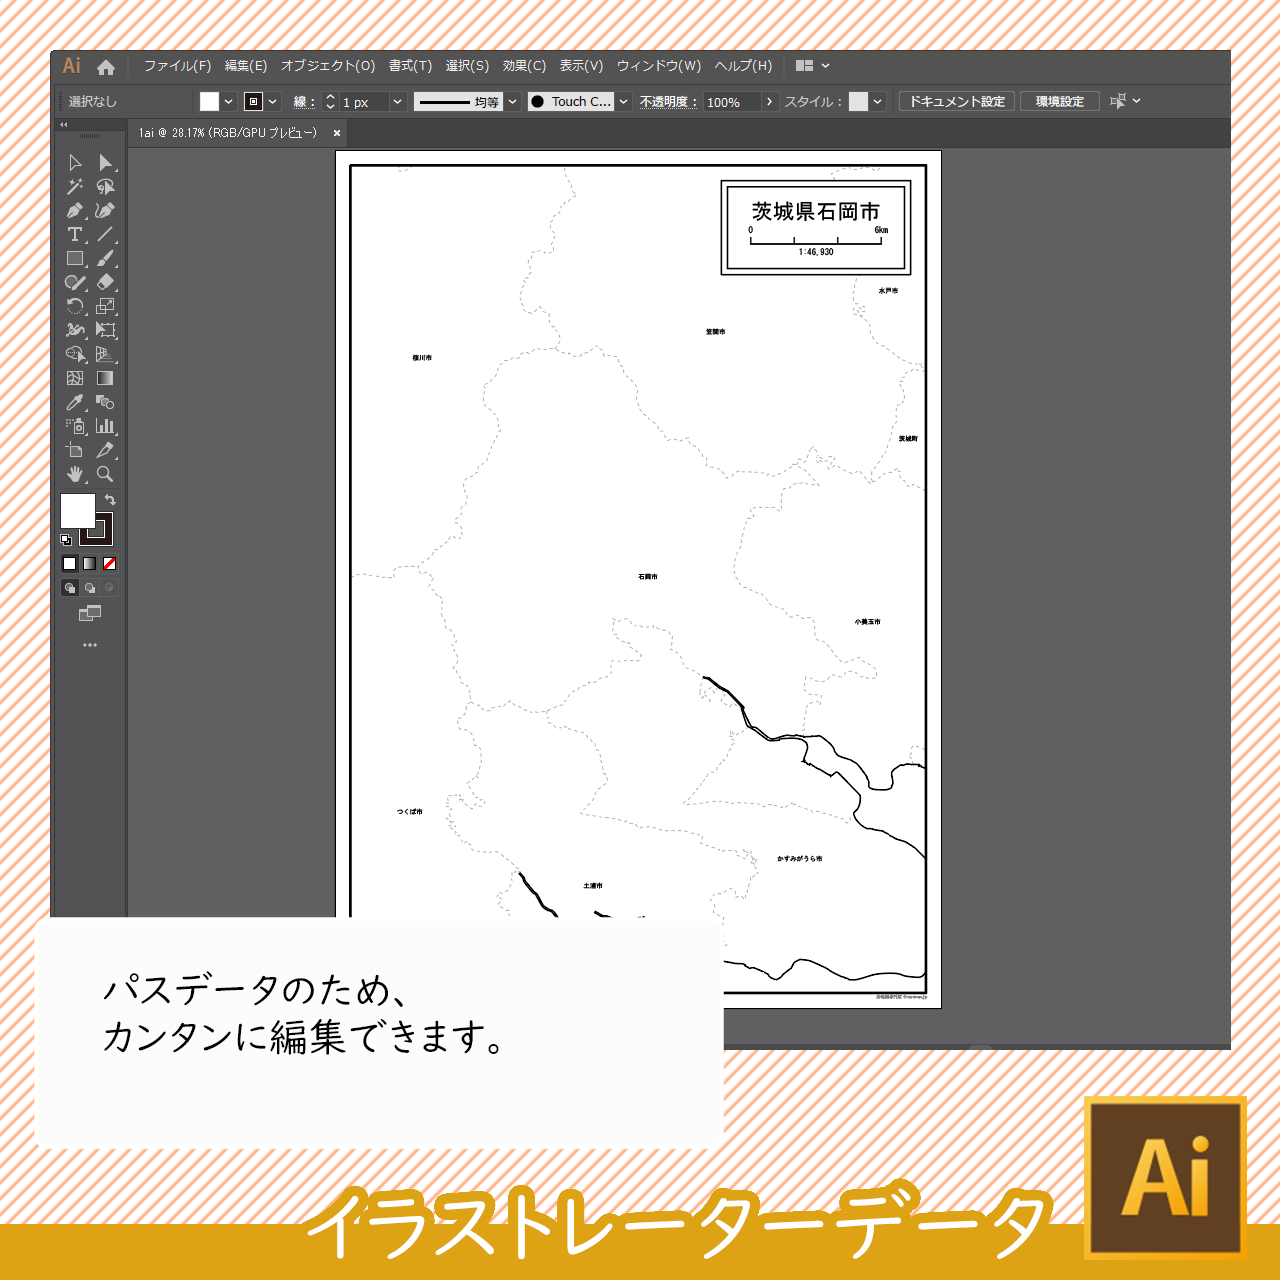
Task: Open ウィンドウ(W) menu
Action: (x=659, y=66)
